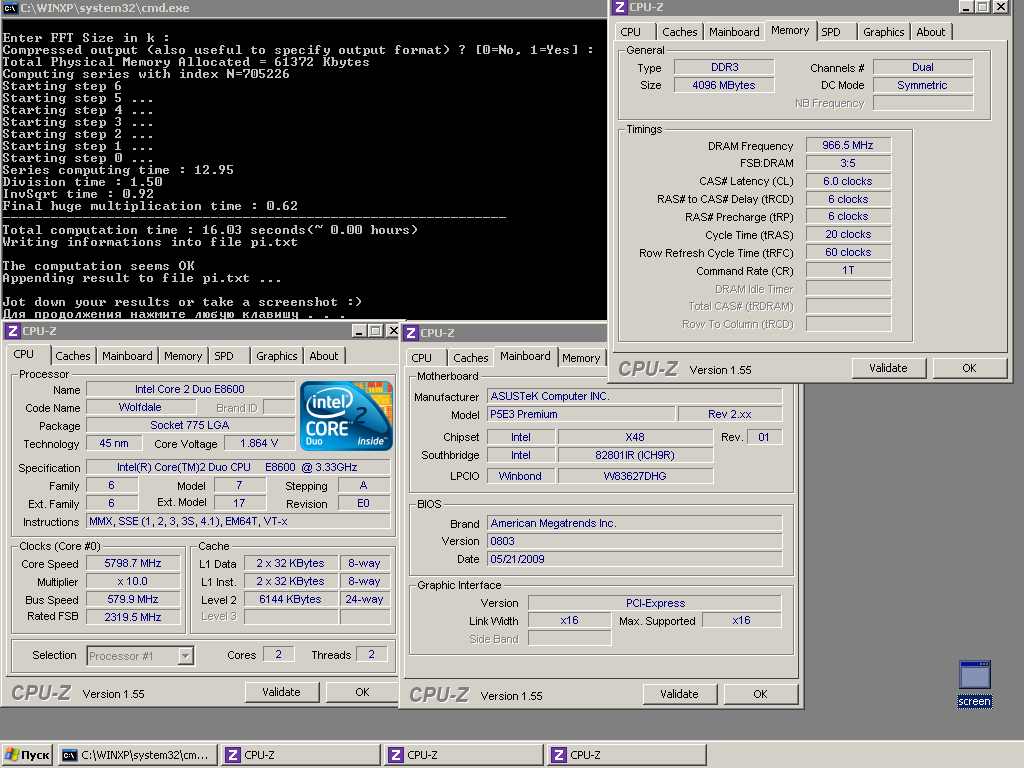Screen dimensions: 1024x768
Task: Select the third CPU-Z taskbar button
Action: pos(627,755)
